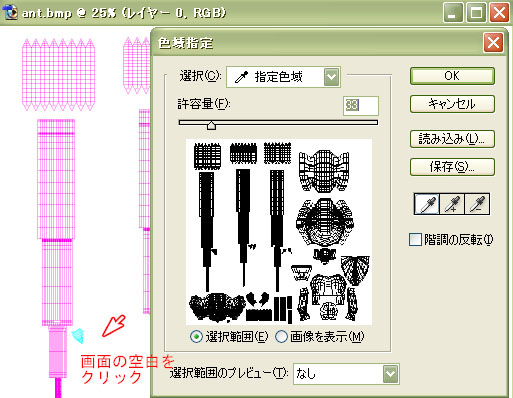Minimize the ant.bmp document window

(453, 13)
